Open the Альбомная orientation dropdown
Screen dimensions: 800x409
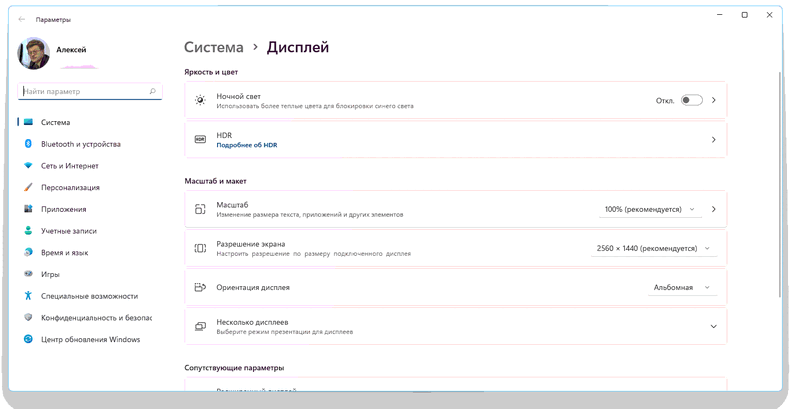[683, 288]
